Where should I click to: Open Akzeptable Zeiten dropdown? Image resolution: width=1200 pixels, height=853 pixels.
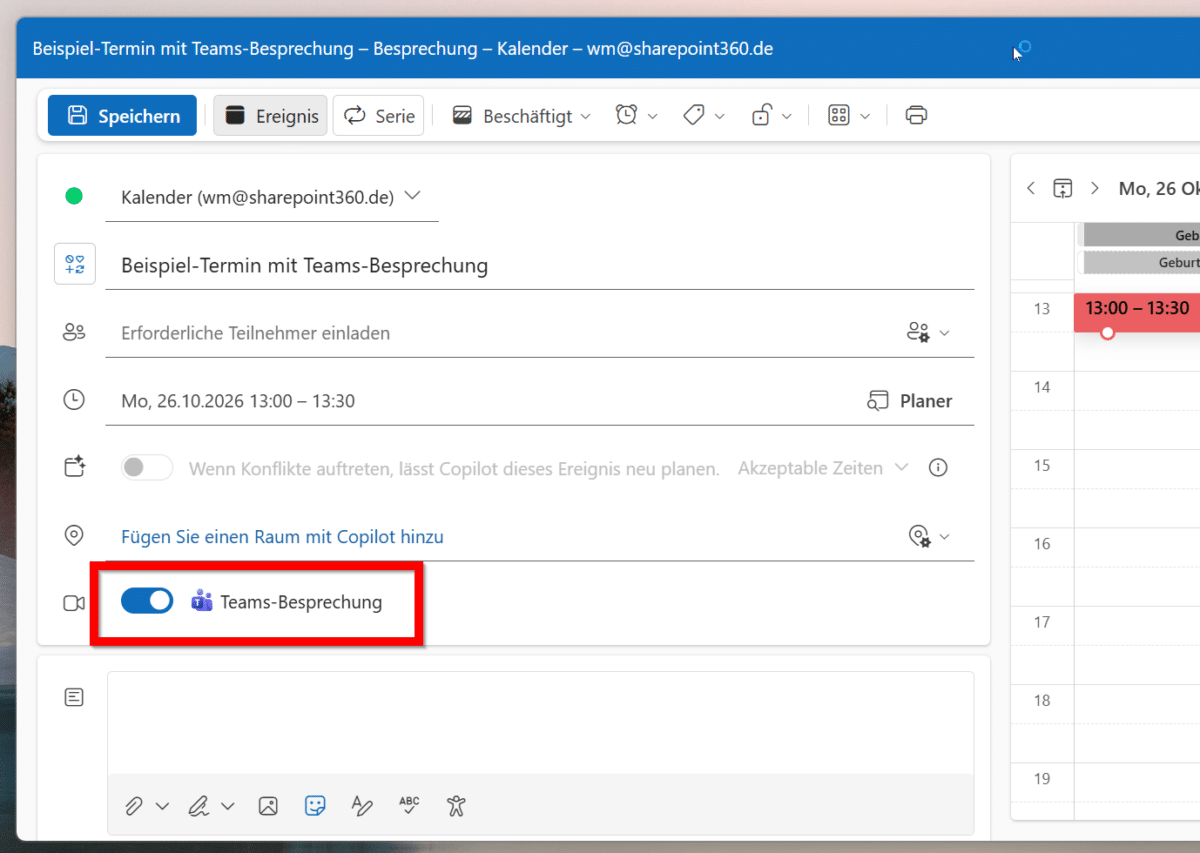pos(823,468)
